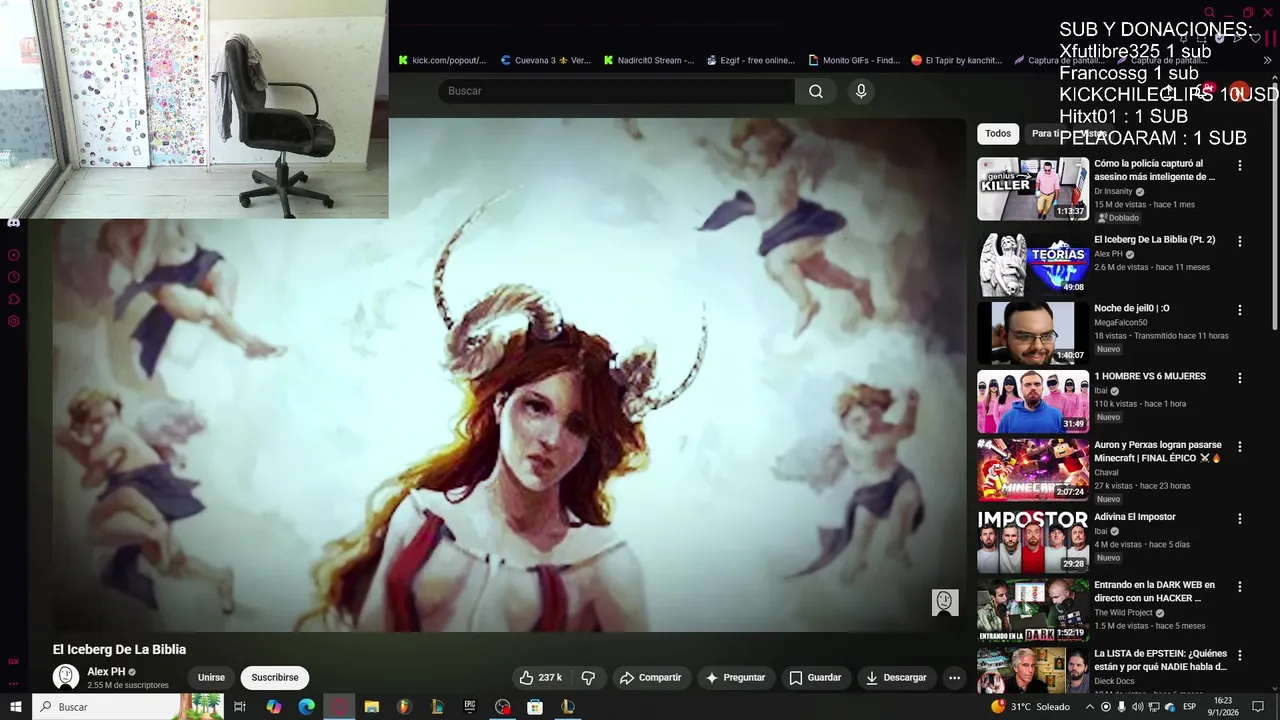Open the more actions ellipsis below video
Screen dimensions: 1280x720
click(954, 677)
